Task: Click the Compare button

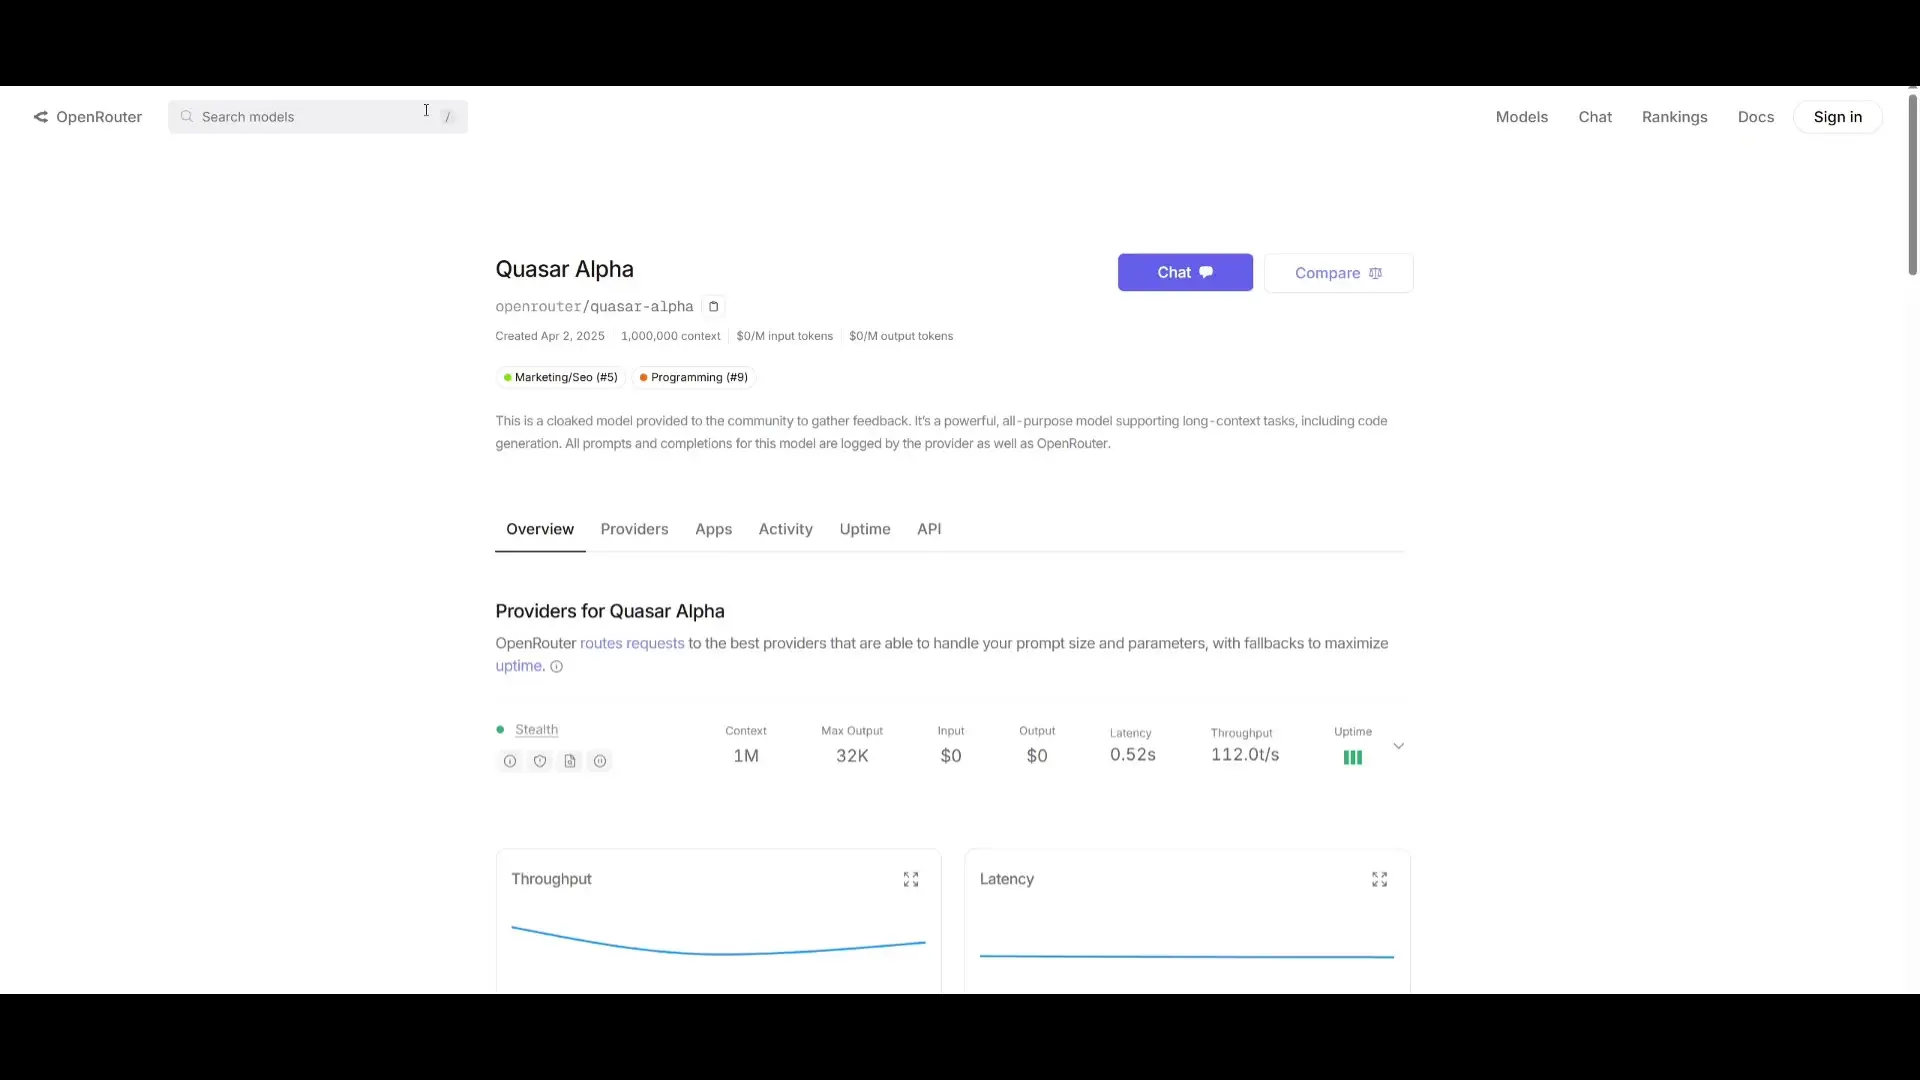Action: click(1339, 273)
